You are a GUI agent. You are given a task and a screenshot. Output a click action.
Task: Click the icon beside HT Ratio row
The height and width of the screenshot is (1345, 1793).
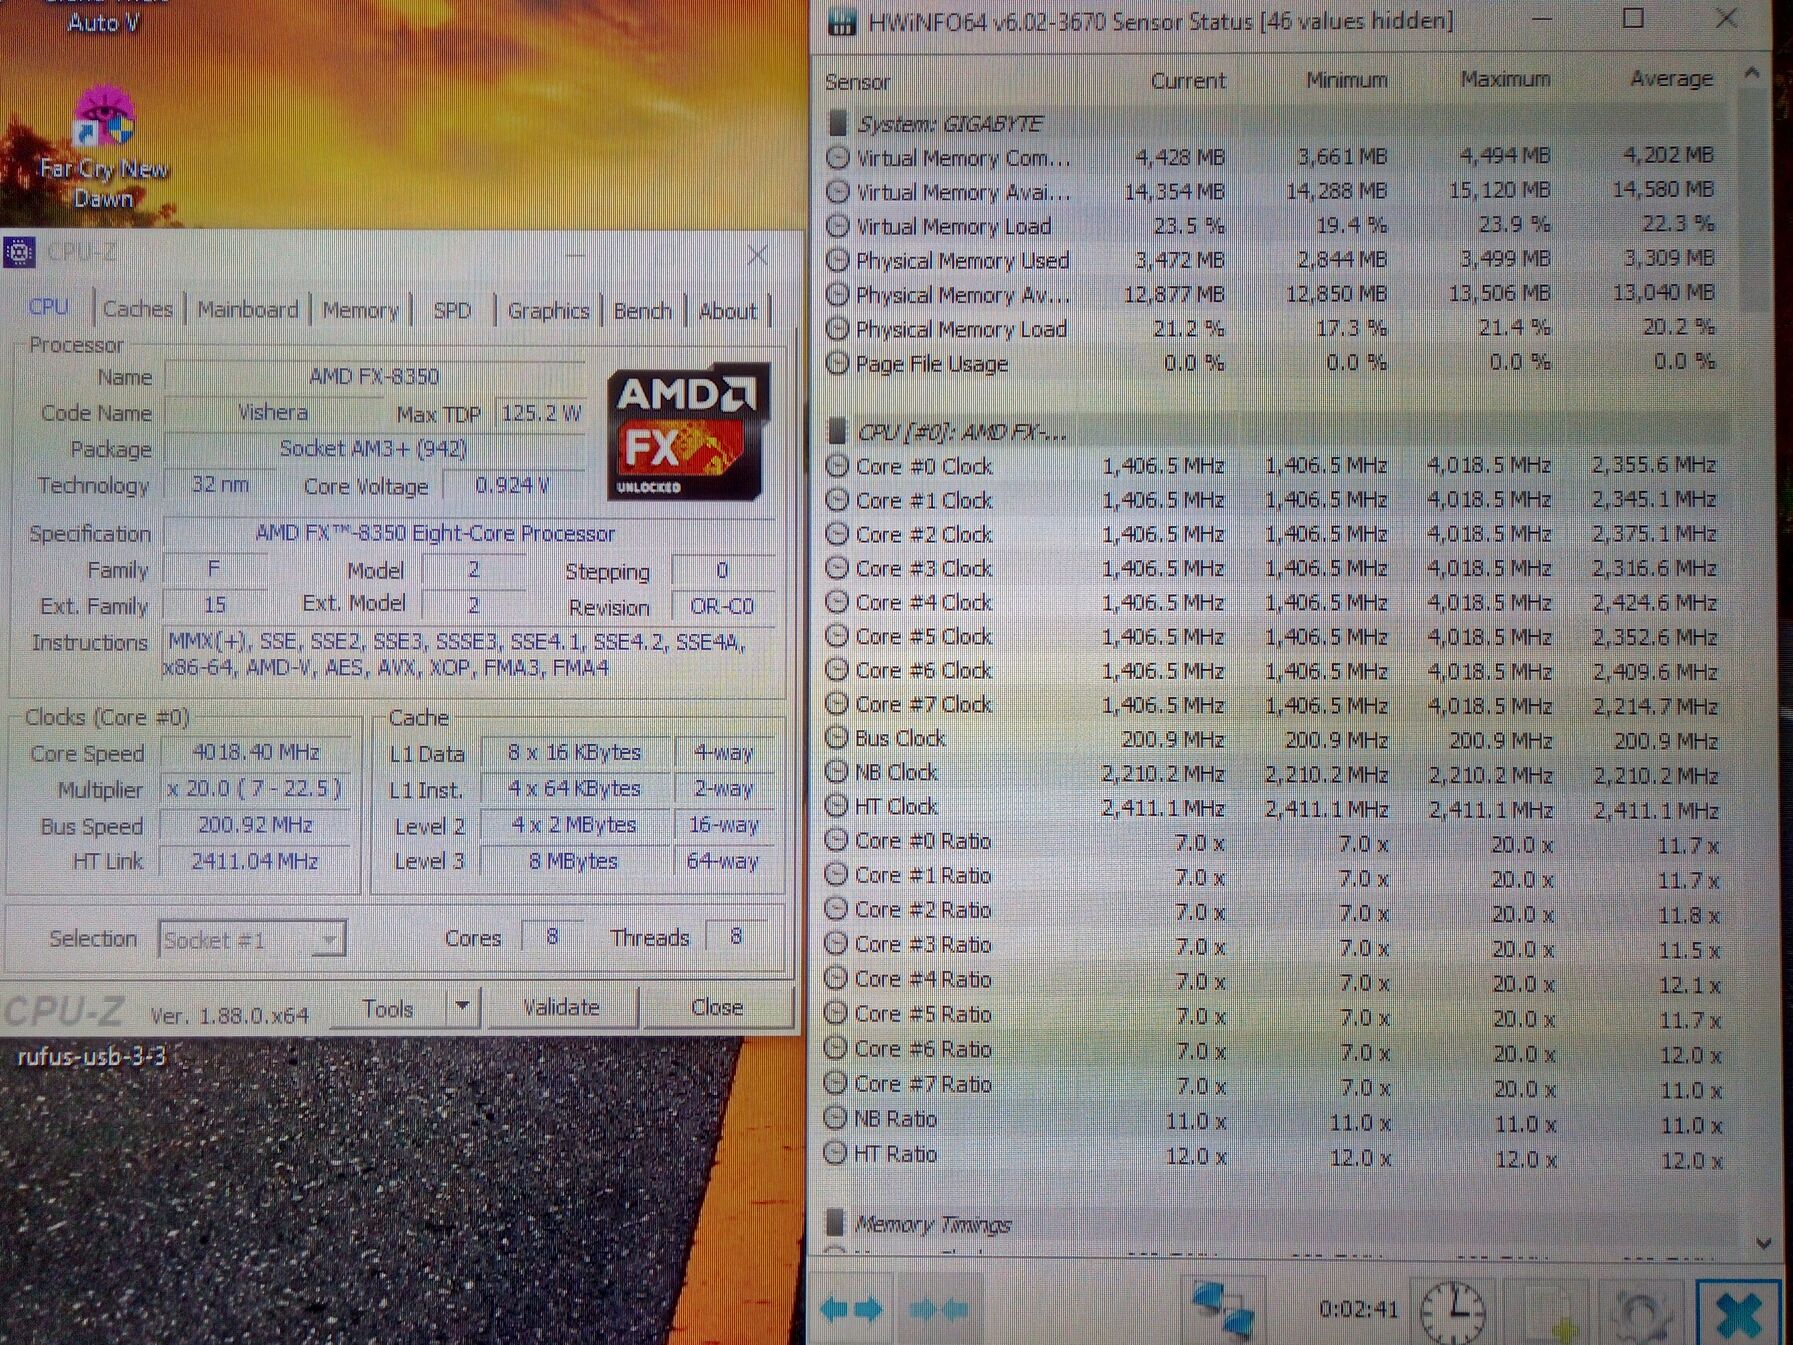[834, 1153]
